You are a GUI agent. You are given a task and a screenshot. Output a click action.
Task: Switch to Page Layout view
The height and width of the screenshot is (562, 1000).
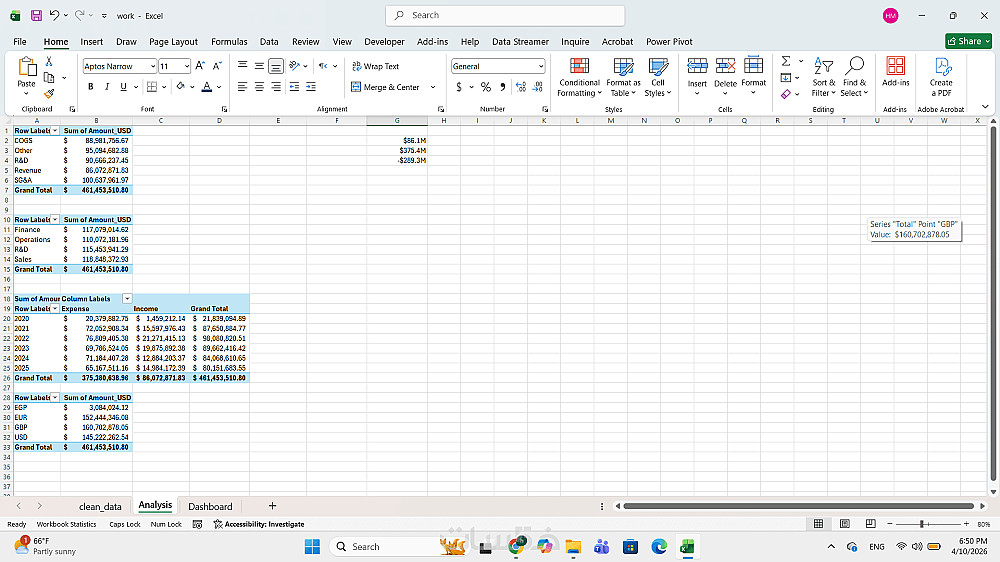(x=844, y=524)
